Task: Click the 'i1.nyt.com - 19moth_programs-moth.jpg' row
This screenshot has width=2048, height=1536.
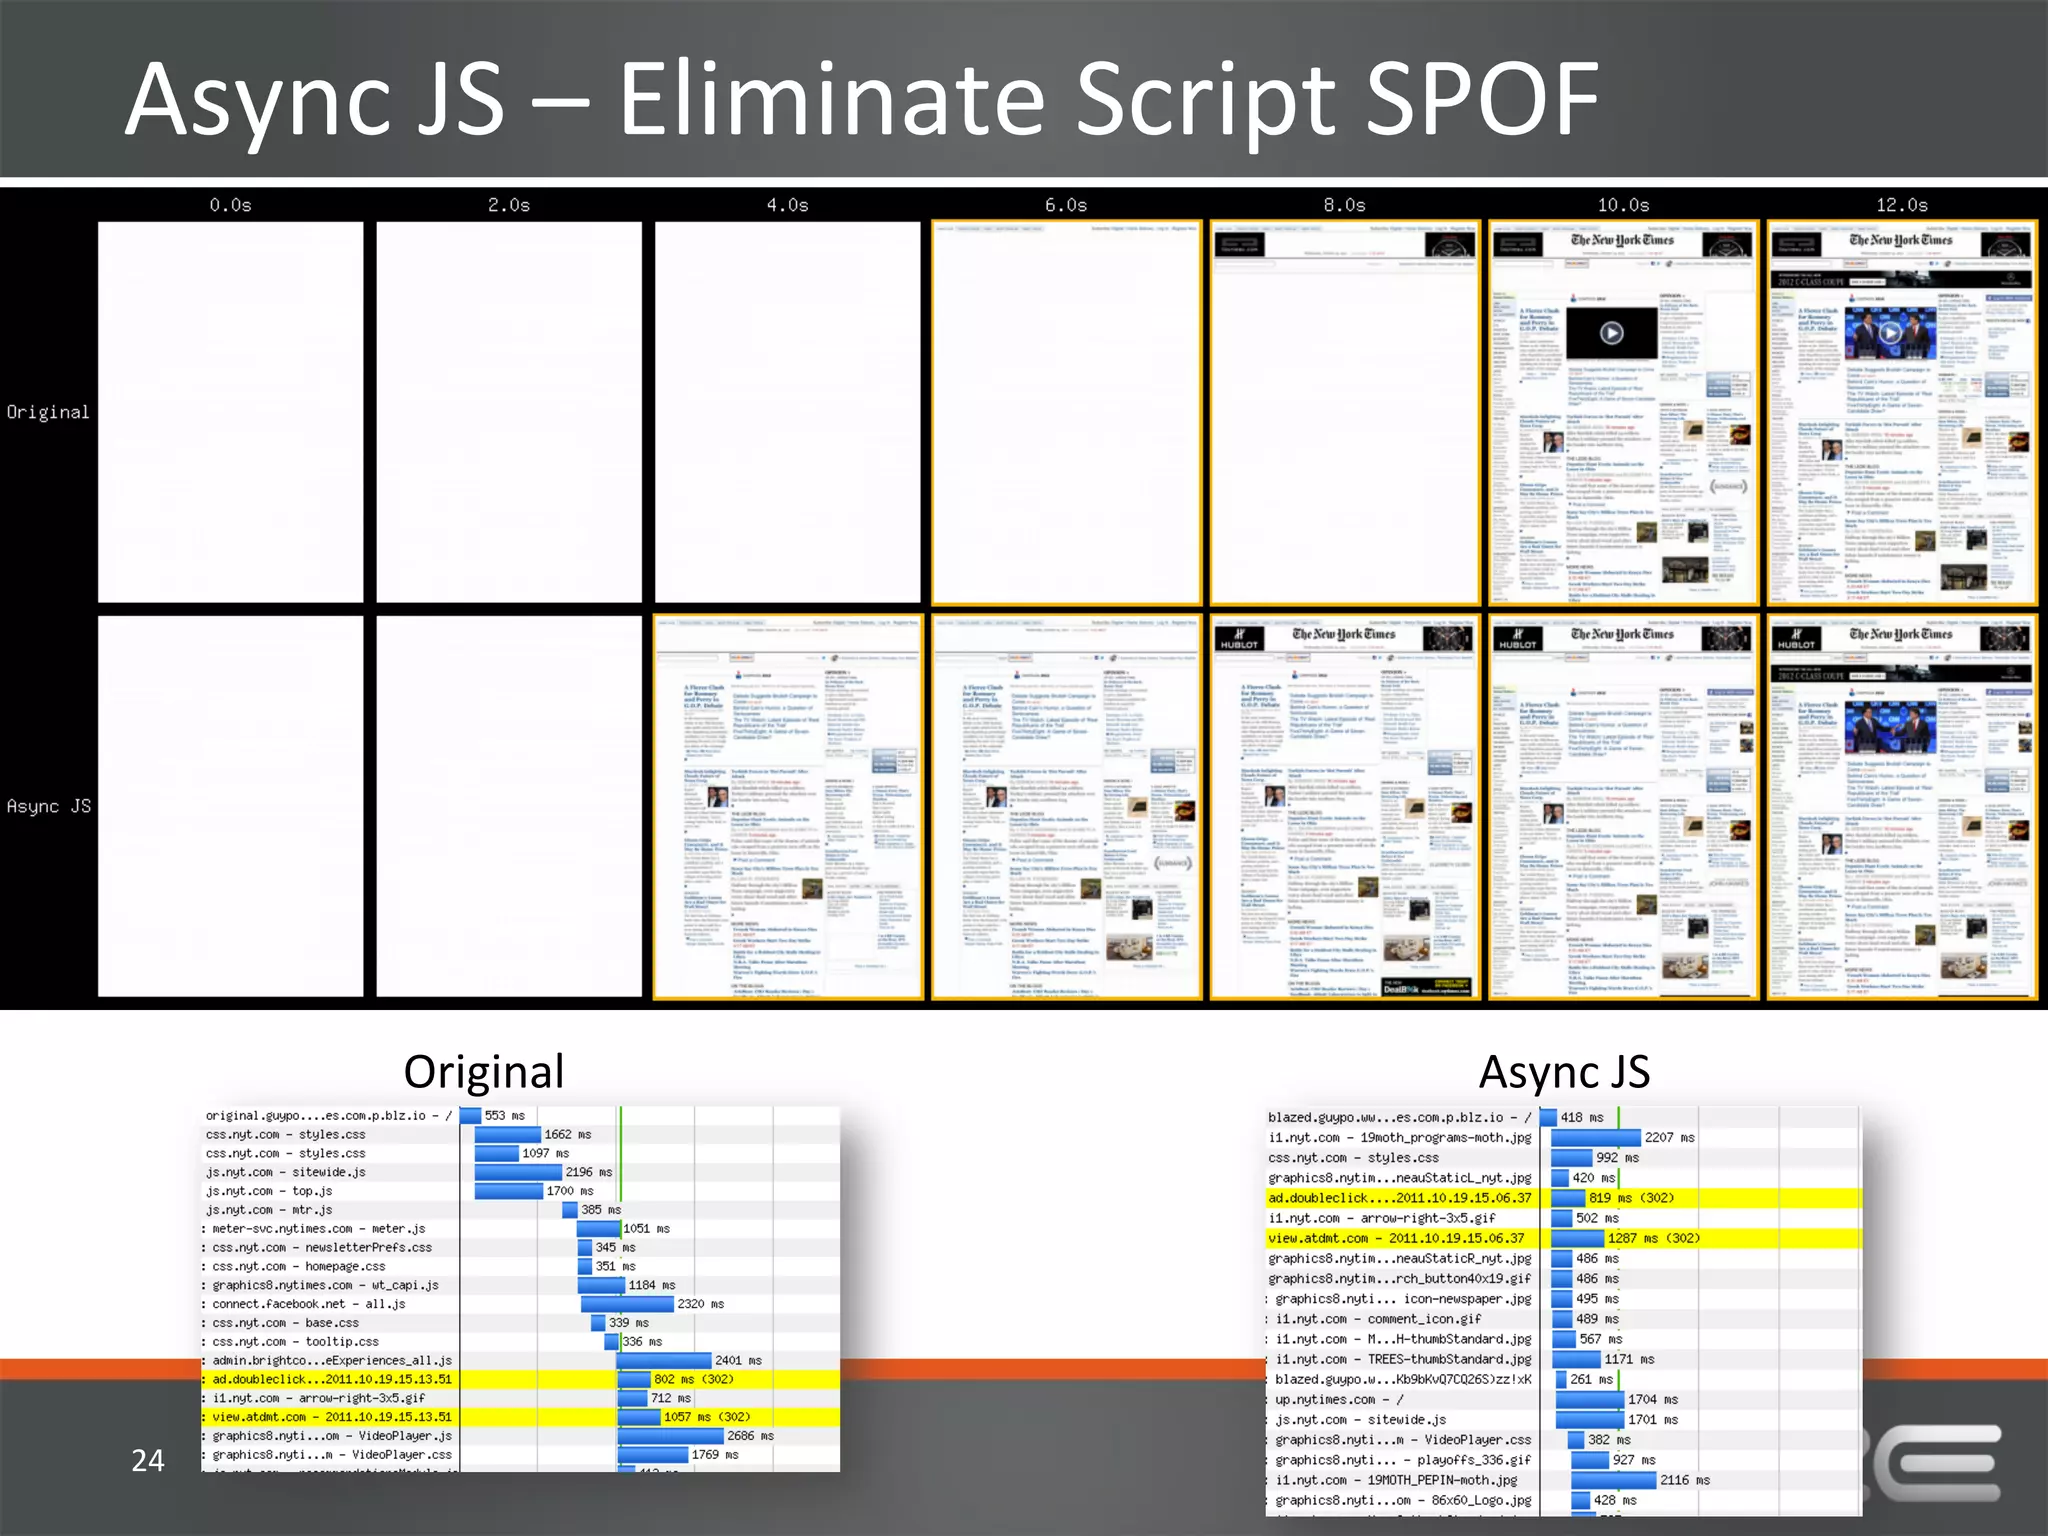Action: (1563, 1138)
